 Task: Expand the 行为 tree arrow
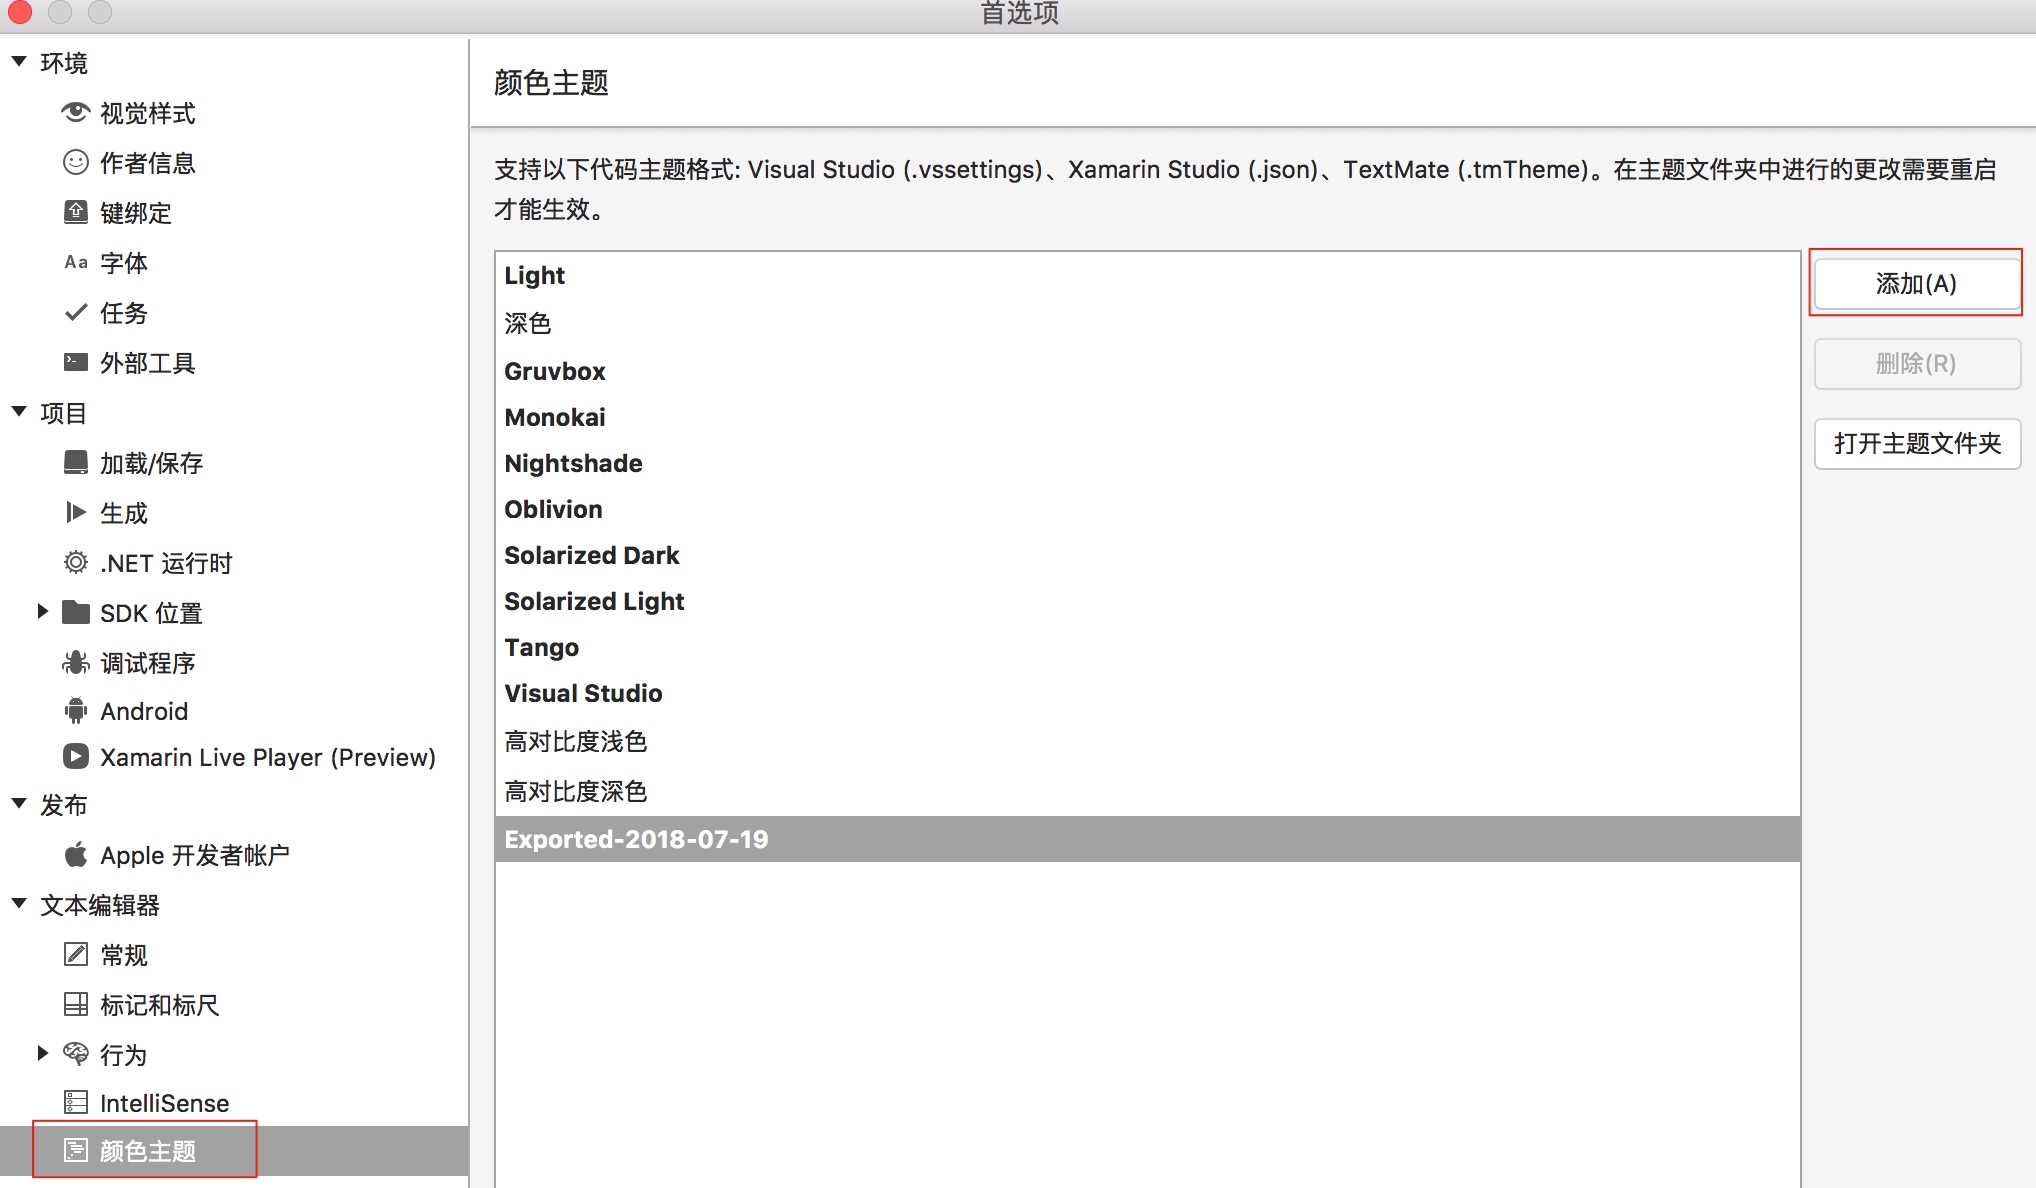click(43, 1053)
